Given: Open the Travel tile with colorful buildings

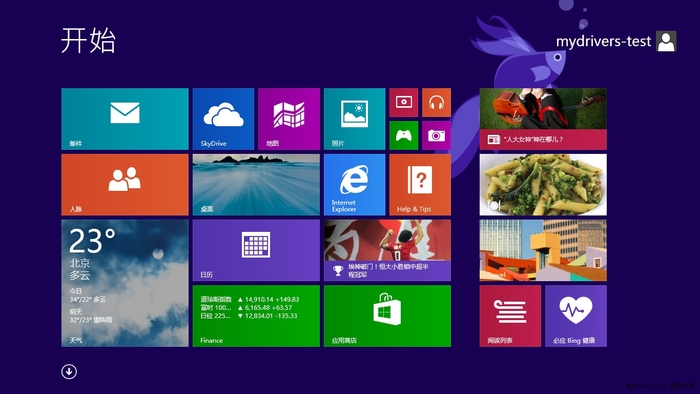Looking at the screenshot, I should (543, 250).
